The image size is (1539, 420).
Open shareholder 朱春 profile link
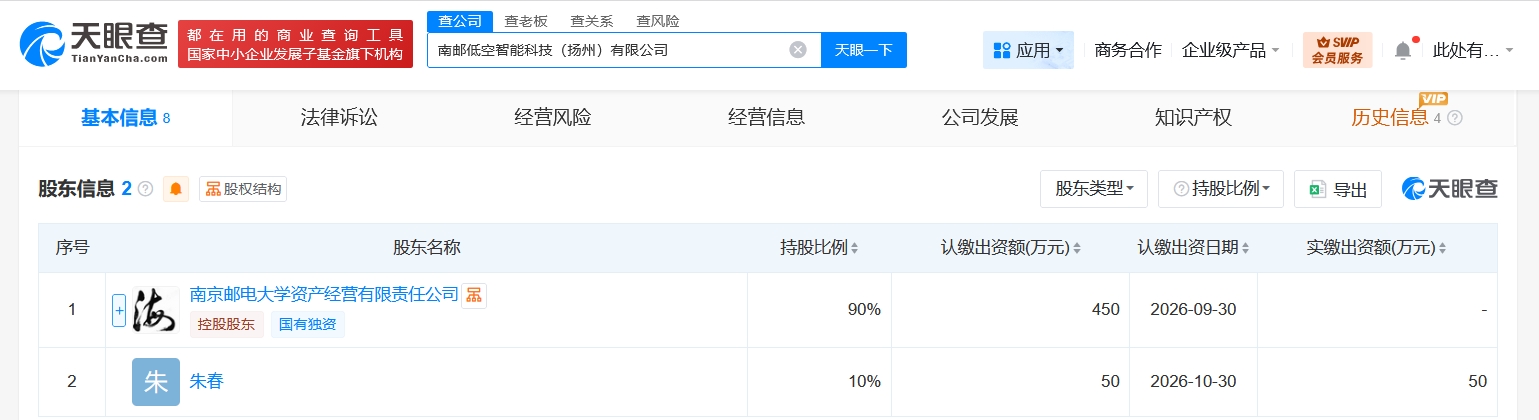207,381
